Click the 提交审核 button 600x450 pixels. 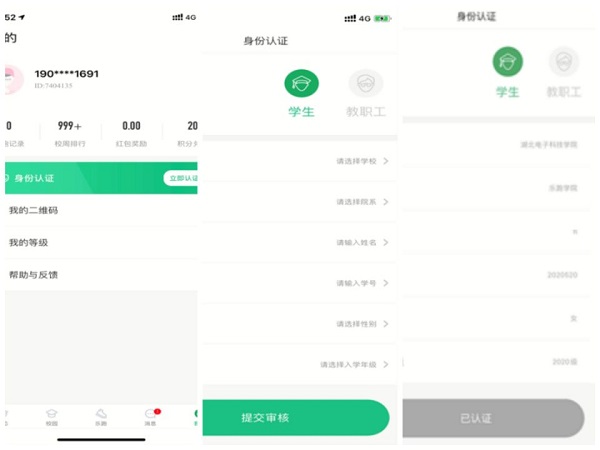296,417
